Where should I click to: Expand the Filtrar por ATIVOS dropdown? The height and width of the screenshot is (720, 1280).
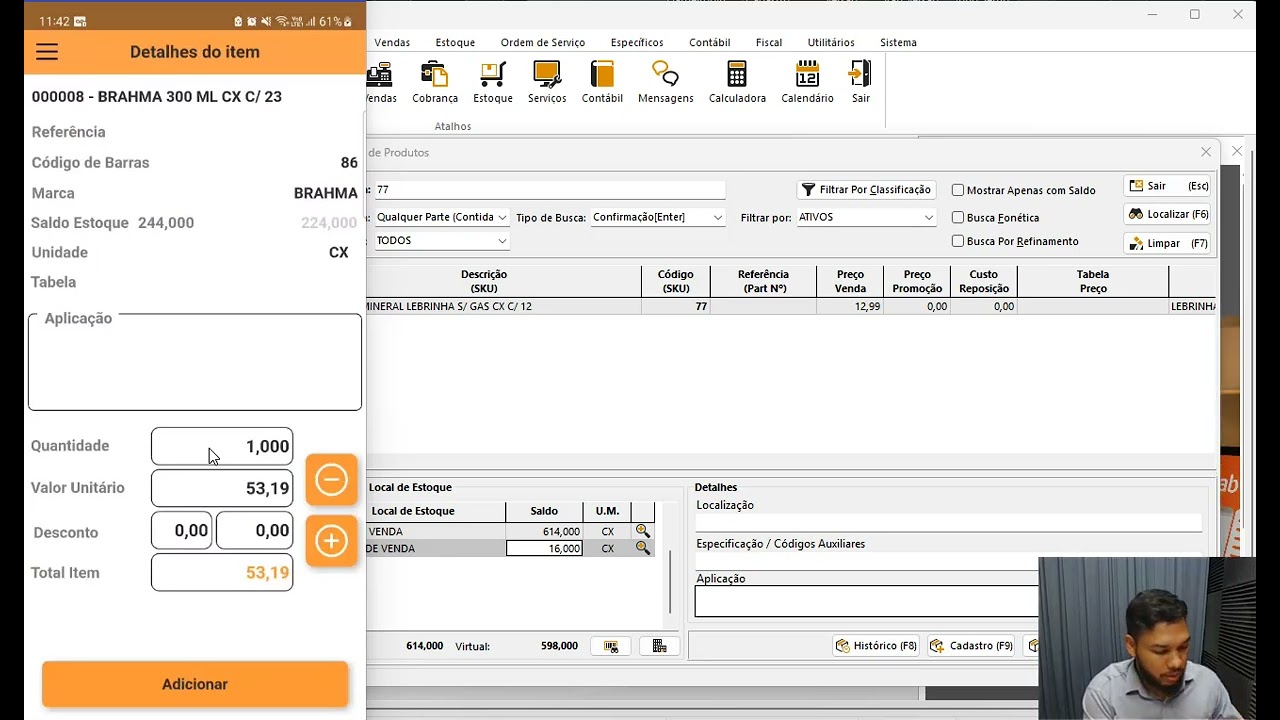click(928, 217)
